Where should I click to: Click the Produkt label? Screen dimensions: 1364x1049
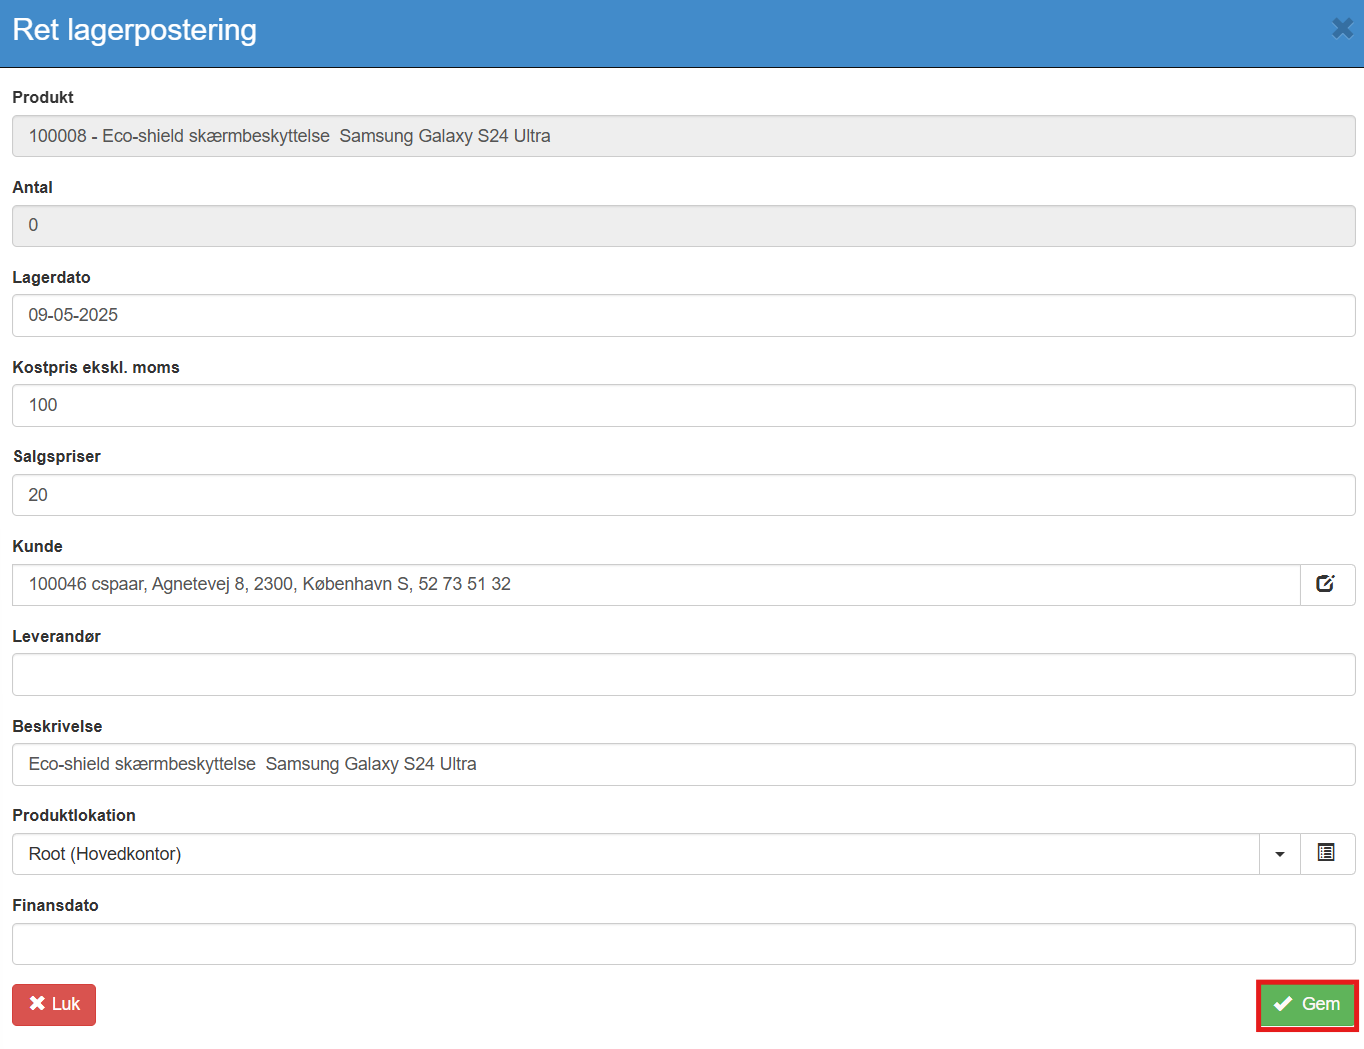43,97
